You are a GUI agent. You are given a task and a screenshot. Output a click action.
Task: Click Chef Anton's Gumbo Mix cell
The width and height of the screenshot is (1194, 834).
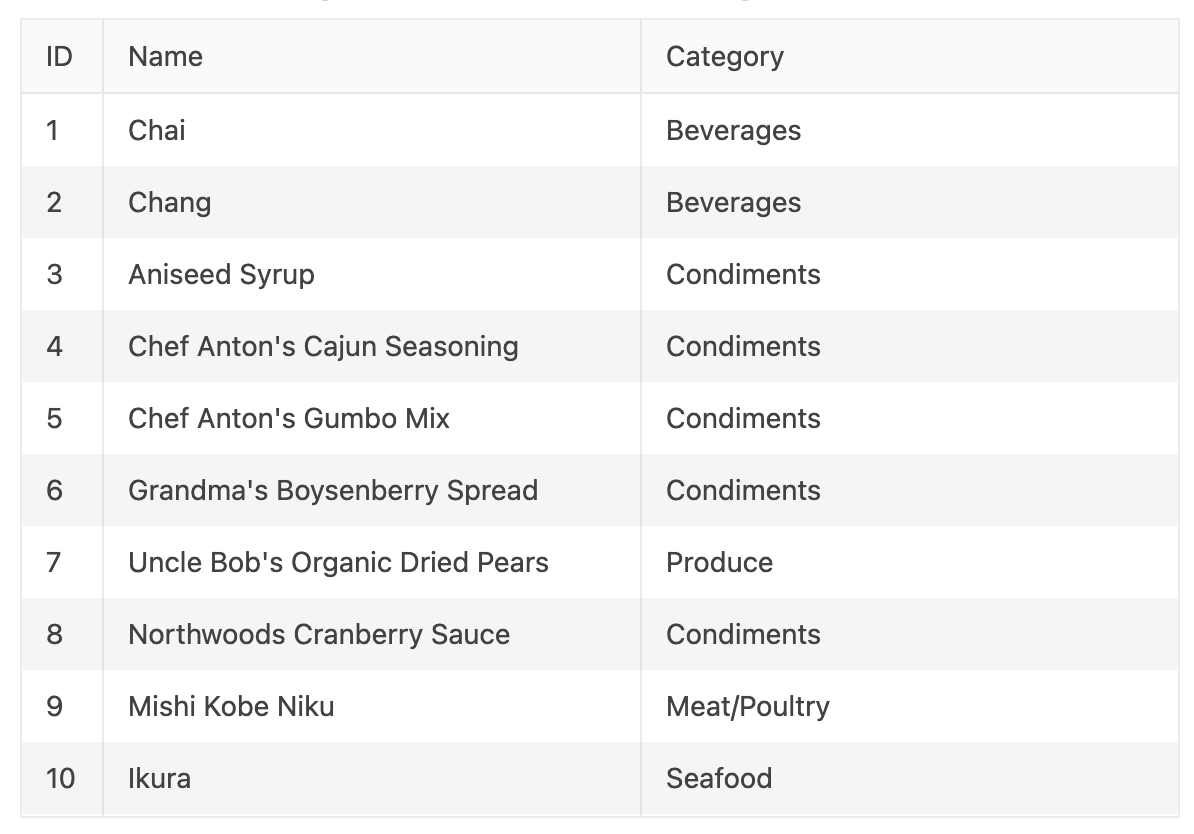pyautogui.click(x=289, y=418)
